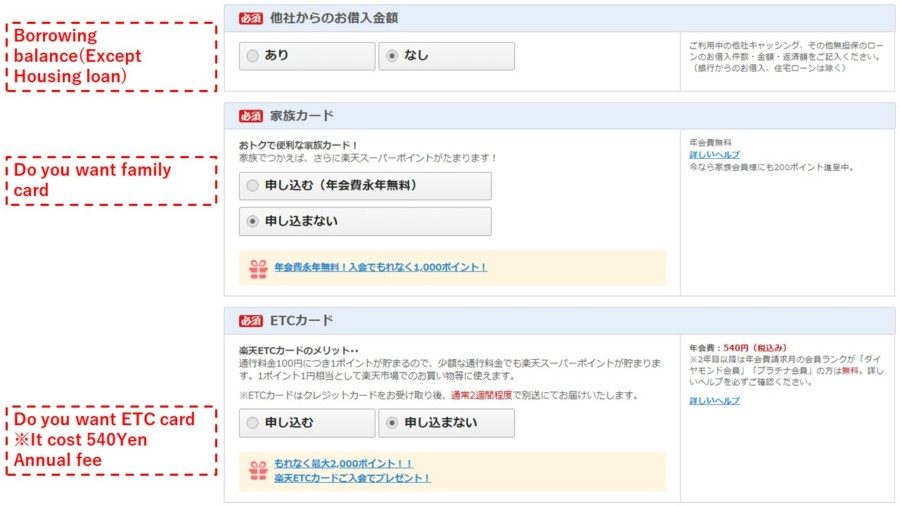Click the 入会でもれなく1,000ポイント promo link
The height and width of the screenshot is (506, 900).
380,268
